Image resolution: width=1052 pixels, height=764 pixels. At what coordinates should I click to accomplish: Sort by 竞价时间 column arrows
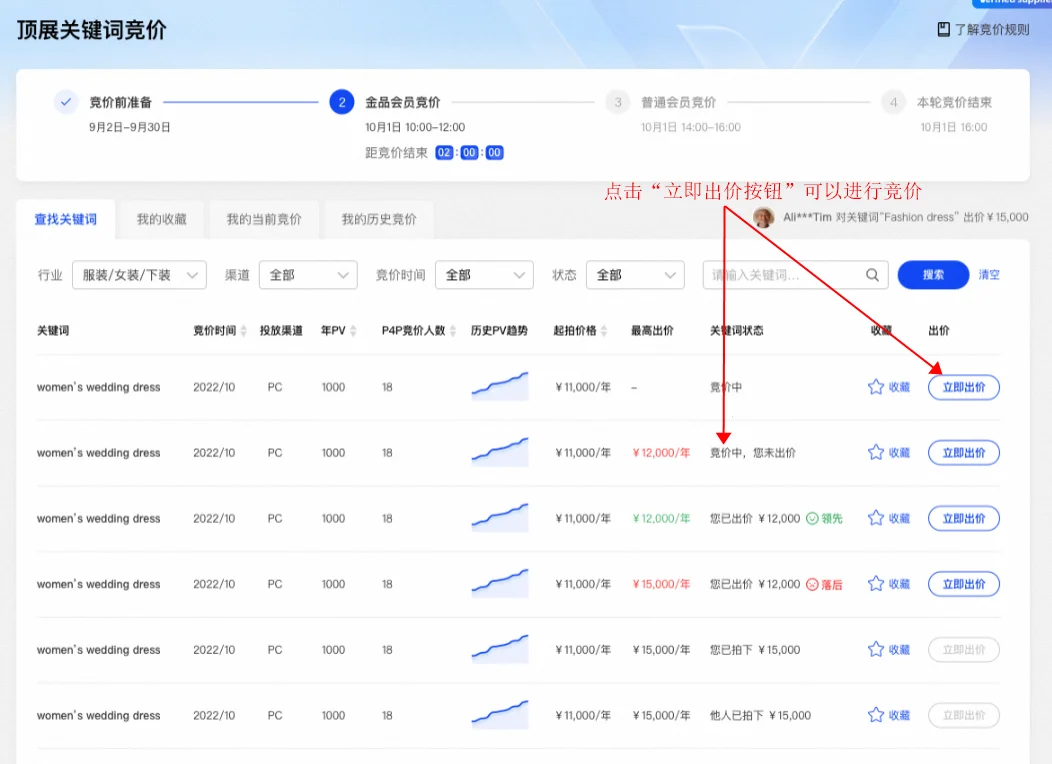[x=243, y=331]
